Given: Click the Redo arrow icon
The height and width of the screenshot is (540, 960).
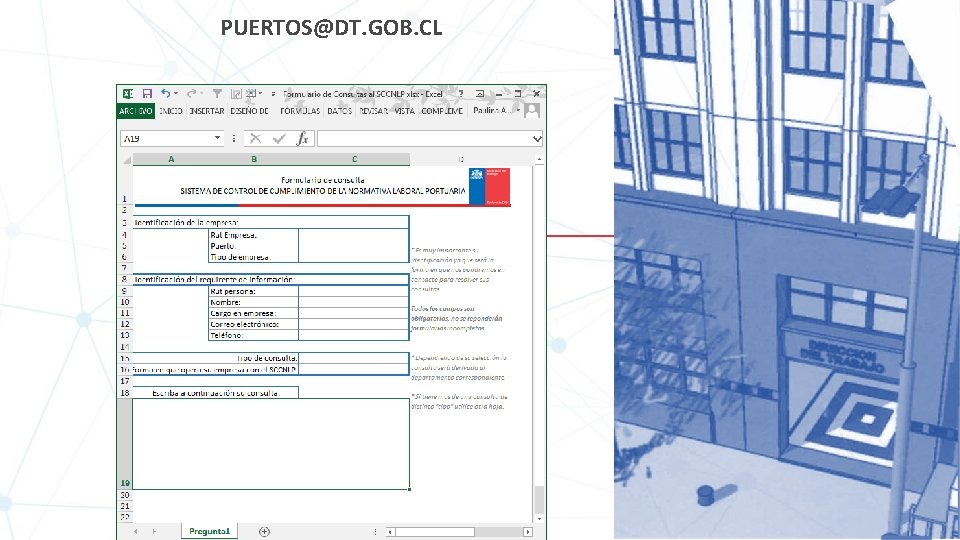Looking at the screenshot, I should [191, 94].
